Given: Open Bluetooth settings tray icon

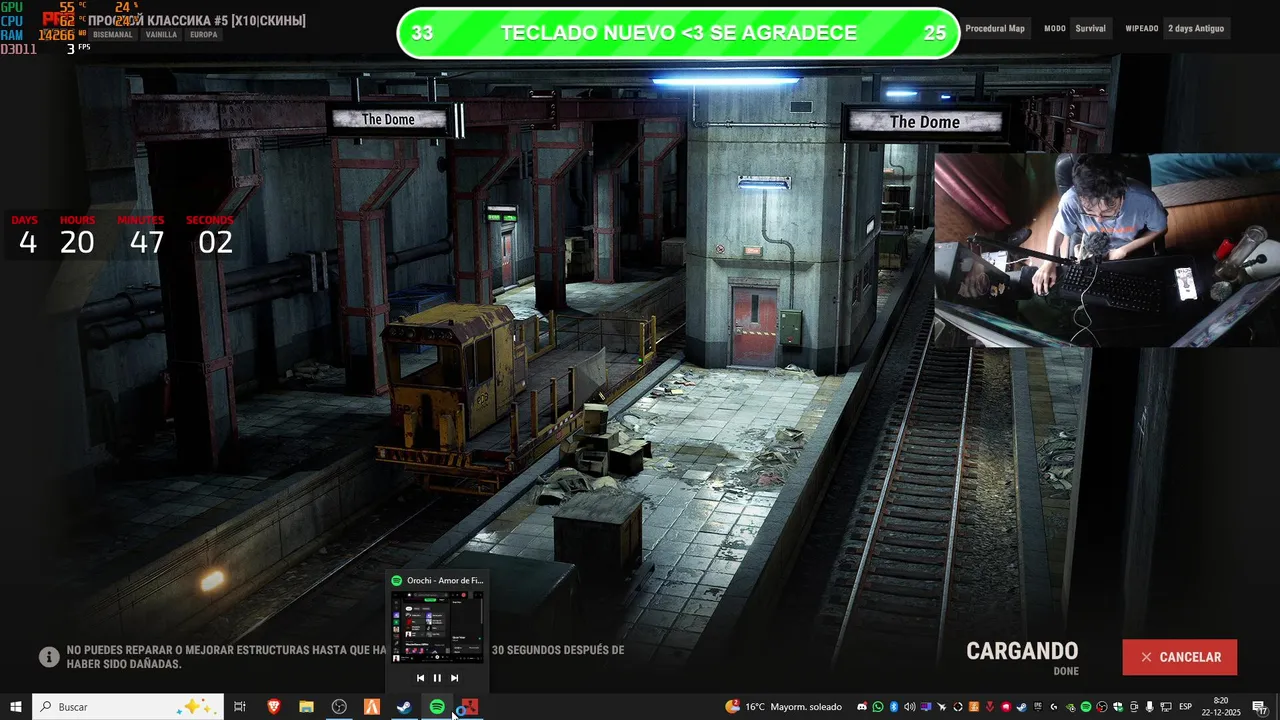Looking at the screenshot, I should coord(894,707).
